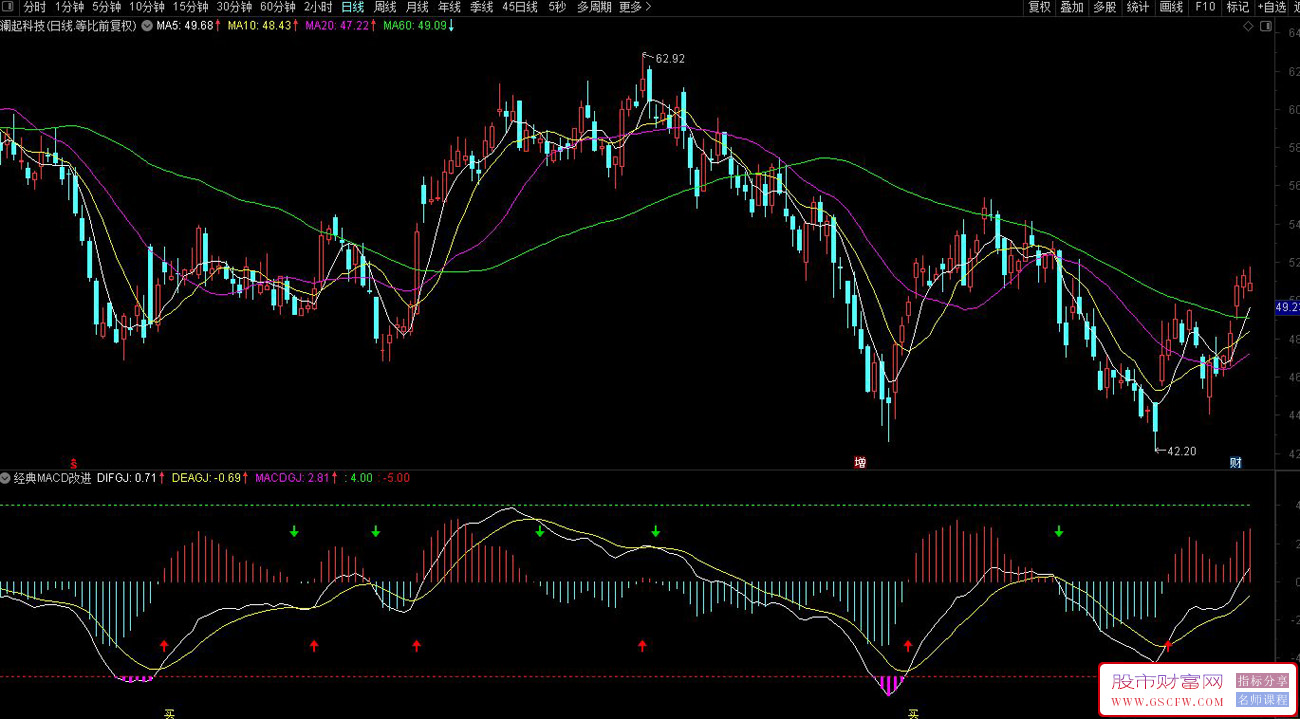Click the red $ event marker

point(74,464)
